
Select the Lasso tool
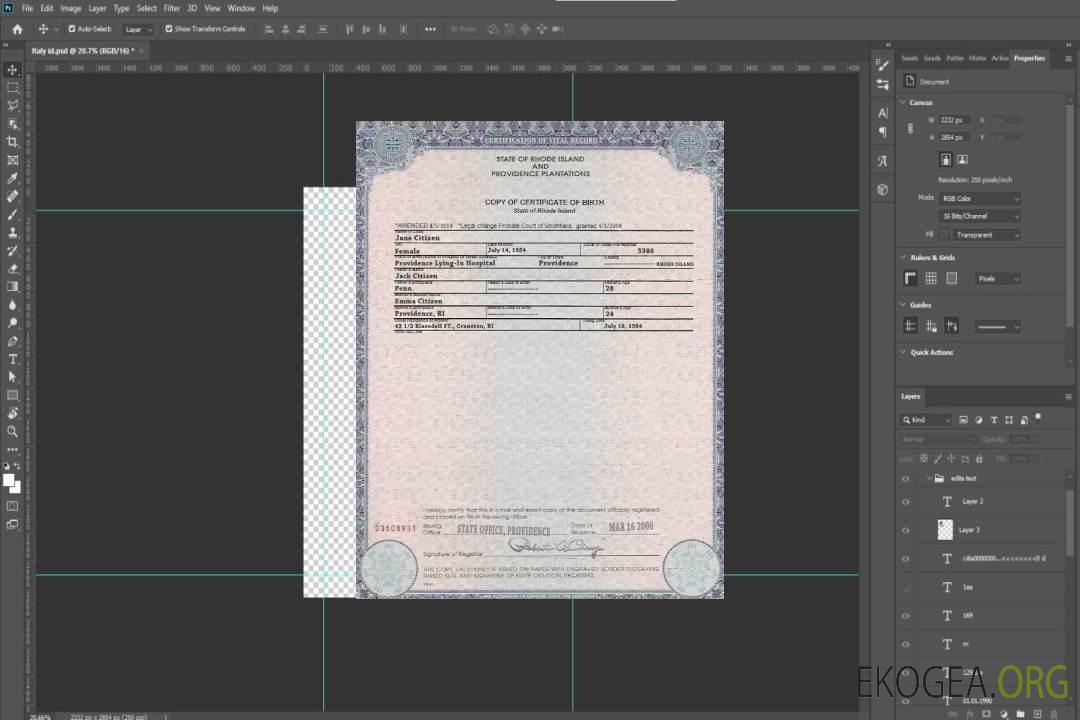pyautogui.click(x=12, y=105)
